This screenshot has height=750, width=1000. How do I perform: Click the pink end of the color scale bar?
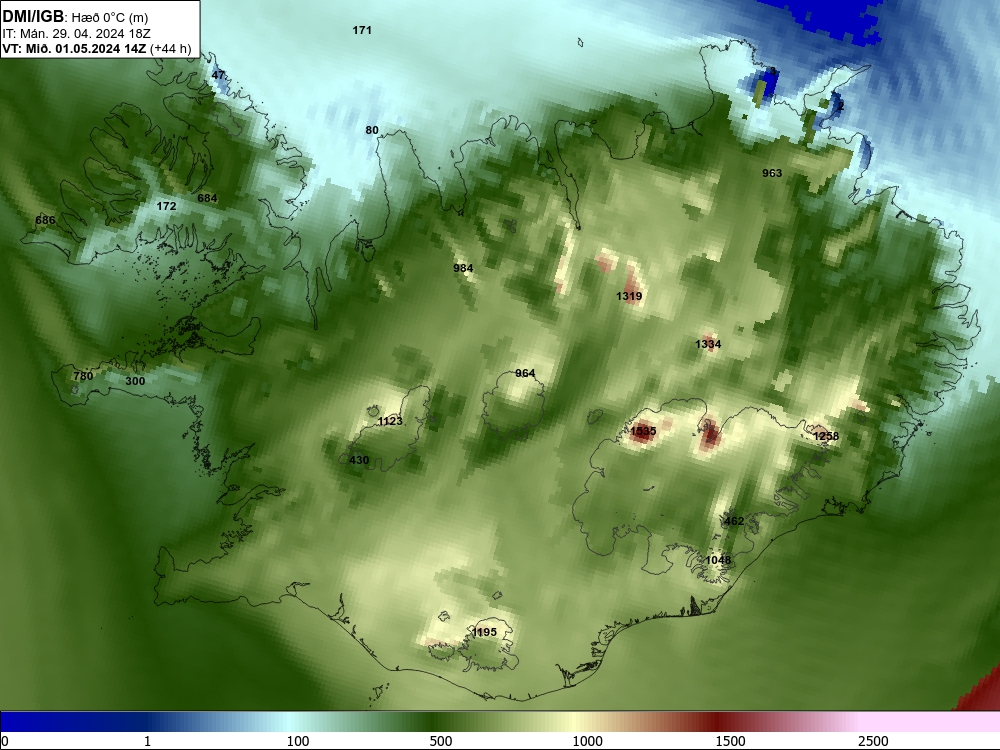pos(931,721)
